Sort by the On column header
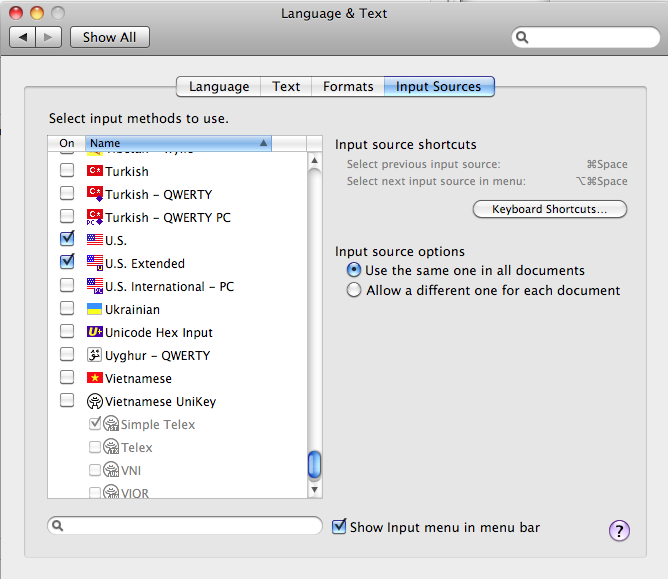Image resolution: width=668 pixels, height=579 pixels. 67,143
